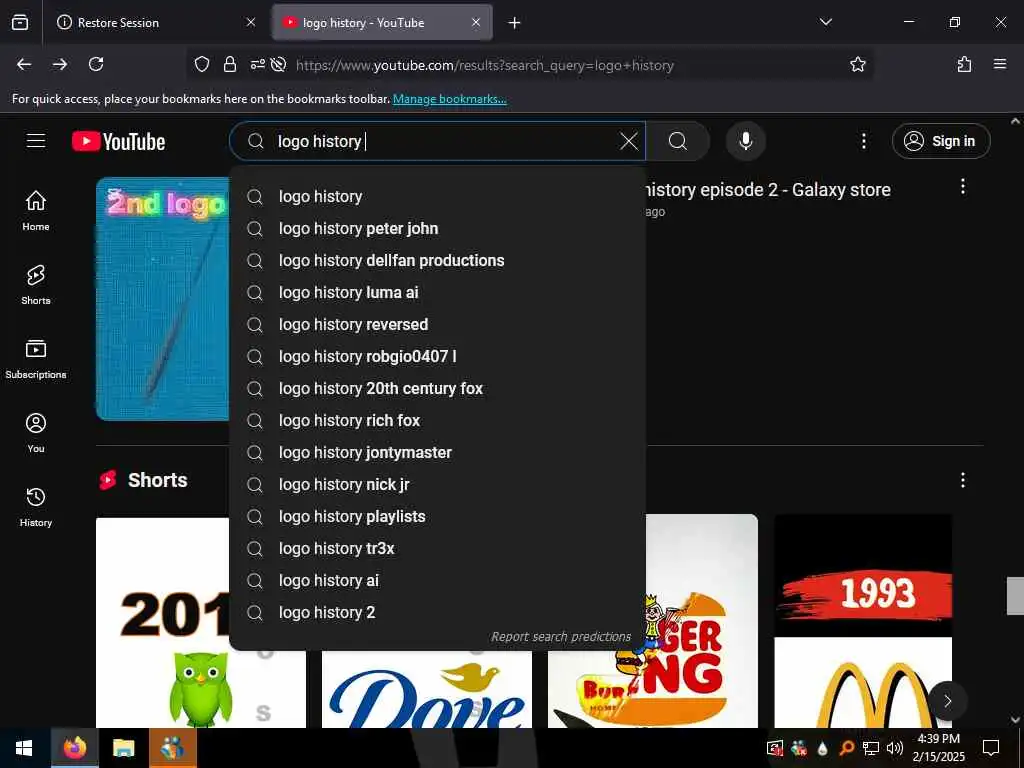Open Shorts in sidebar

point(36,285)
